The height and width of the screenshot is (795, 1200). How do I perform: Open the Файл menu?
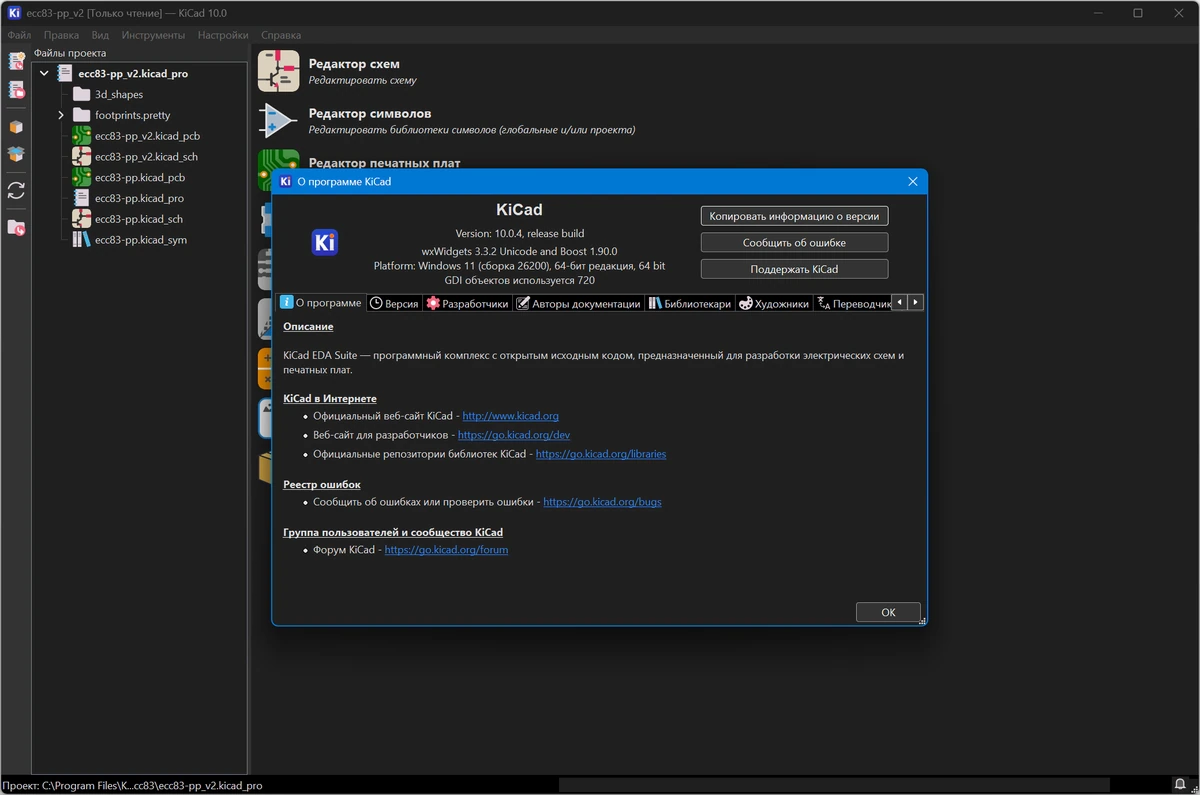(19, 35)
